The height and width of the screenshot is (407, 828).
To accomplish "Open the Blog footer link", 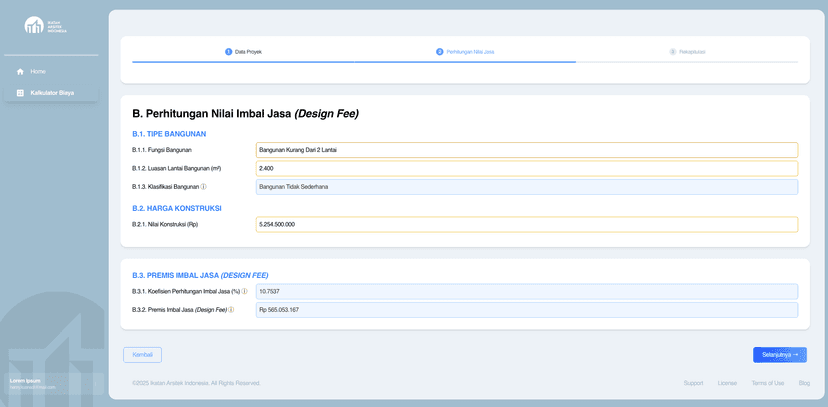I will (804, 383).
